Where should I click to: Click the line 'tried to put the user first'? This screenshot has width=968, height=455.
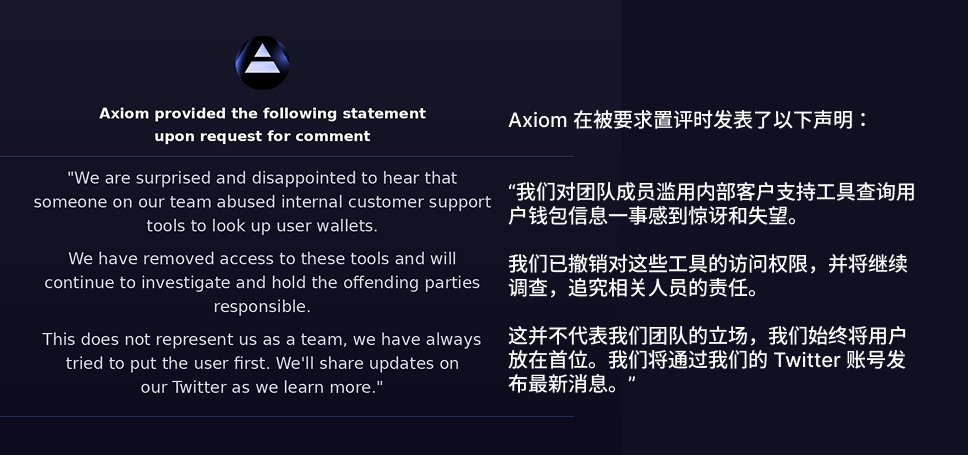tap(262, 364)
